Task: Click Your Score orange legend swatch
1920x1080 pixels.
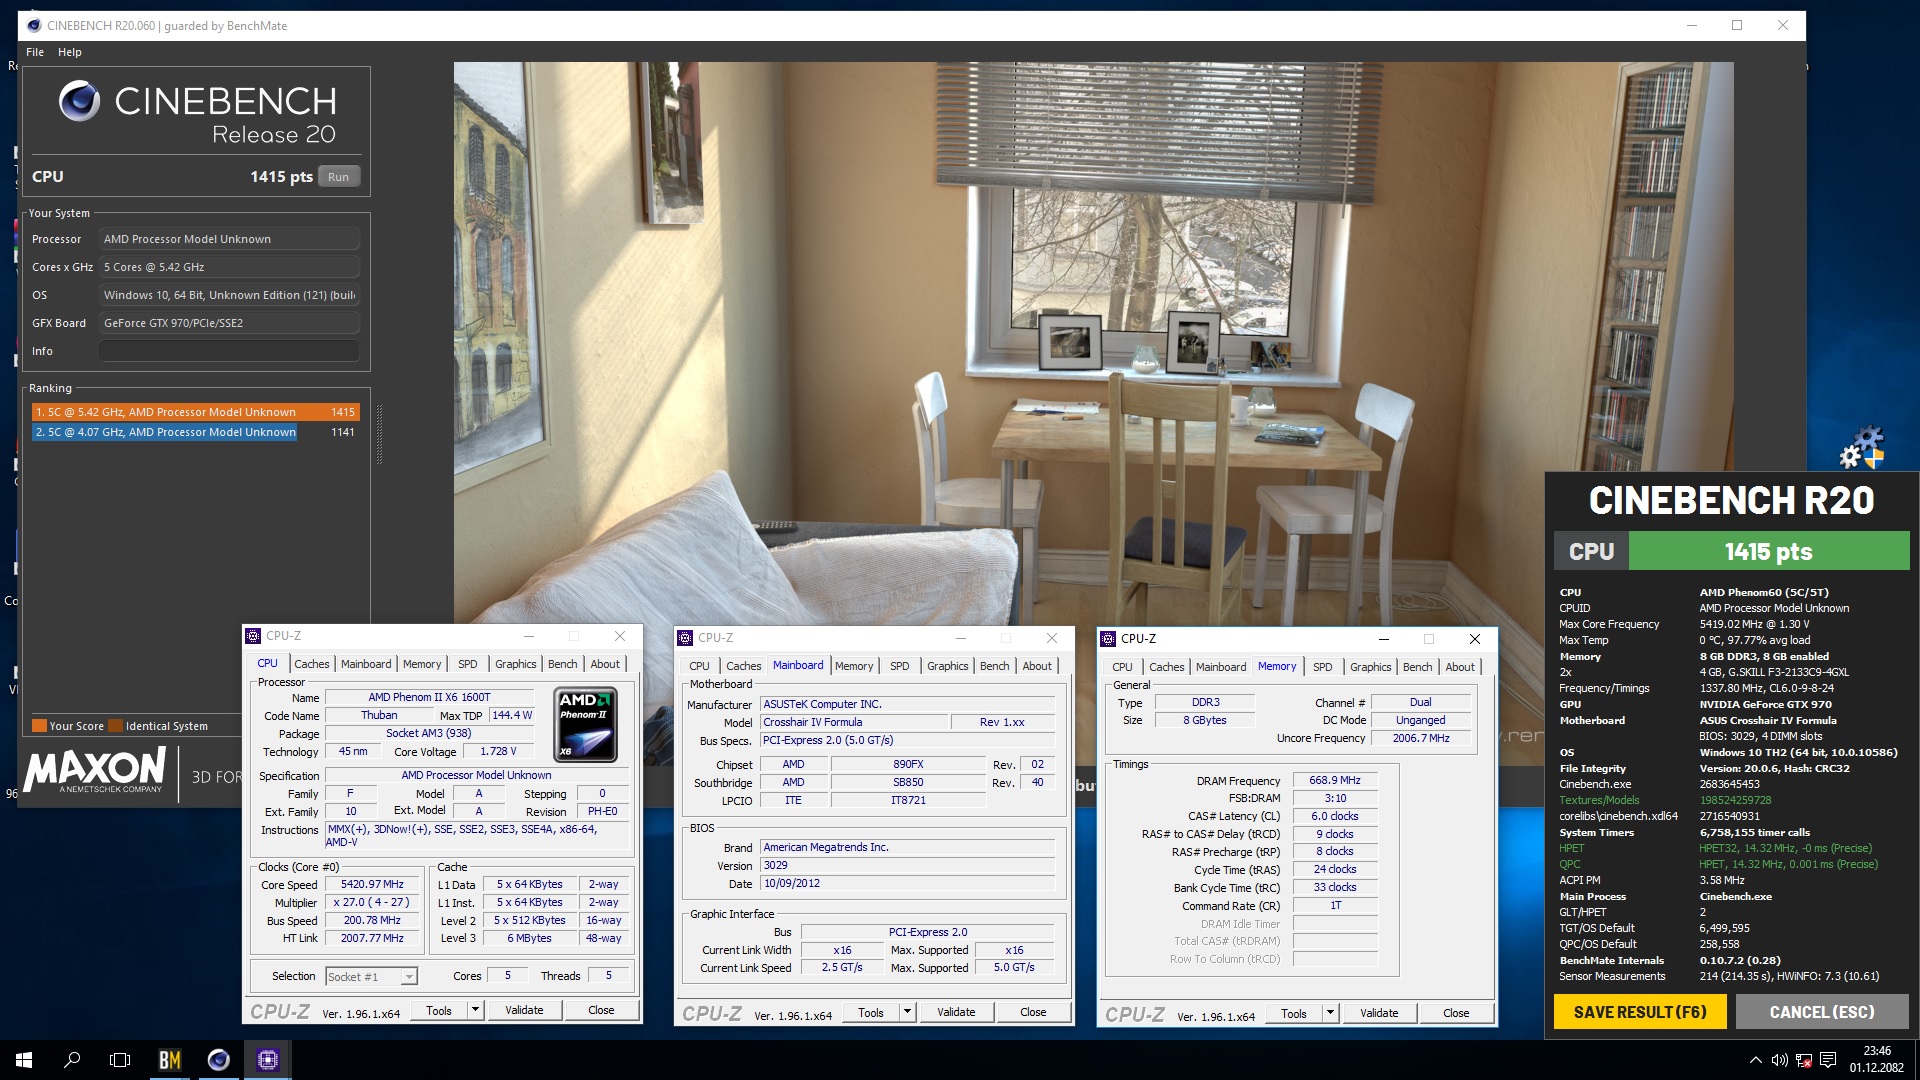Action: (x=39, y=726)
